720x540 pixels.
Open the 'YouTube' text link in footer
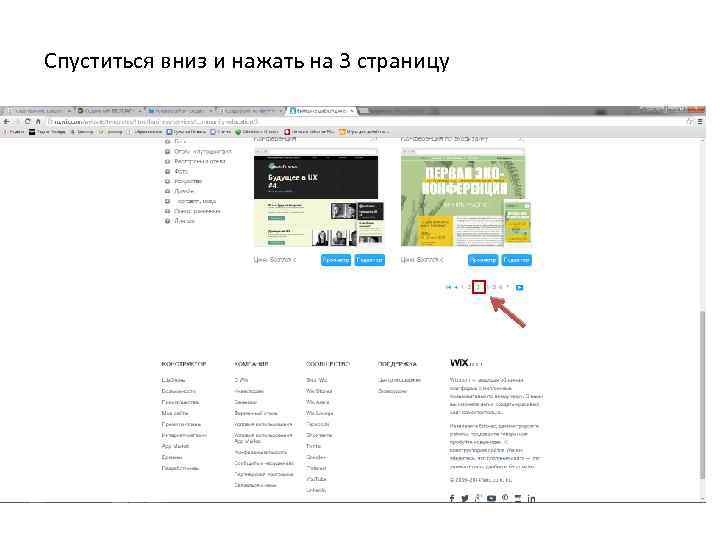tap(316, 479)
